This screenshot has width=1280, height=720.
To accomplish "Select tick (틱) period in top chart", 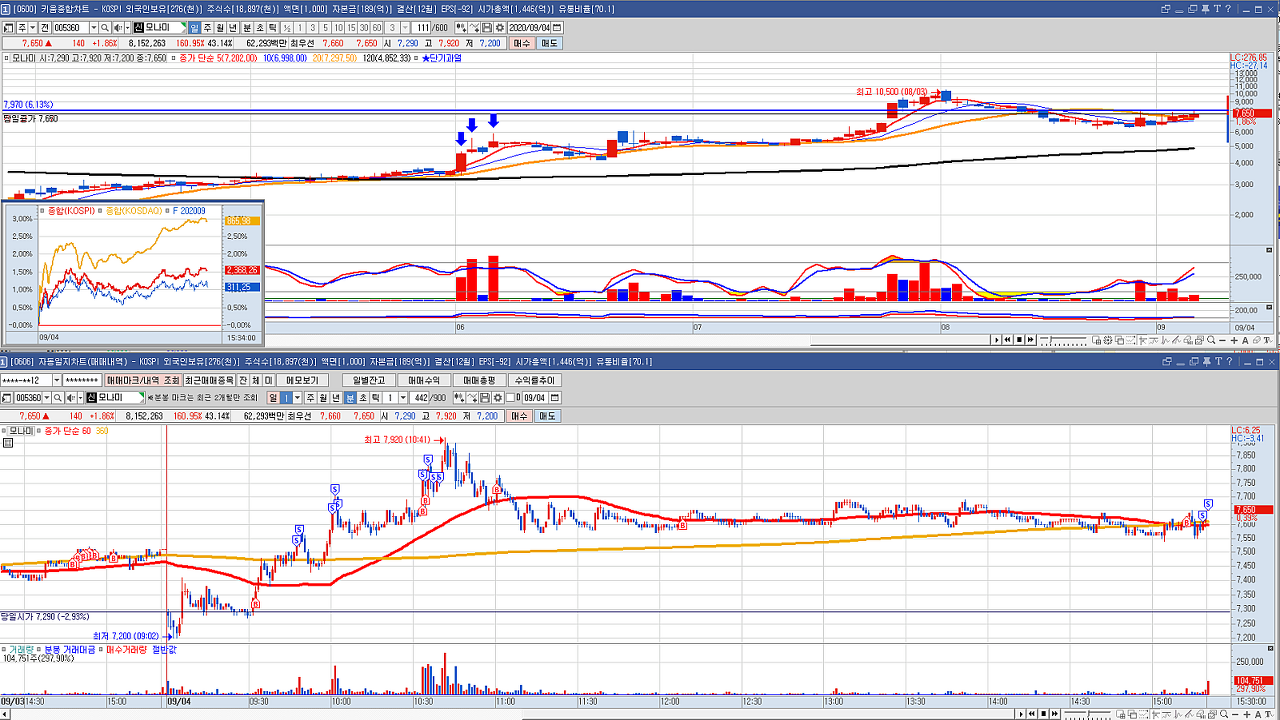I will click(272, 28).
